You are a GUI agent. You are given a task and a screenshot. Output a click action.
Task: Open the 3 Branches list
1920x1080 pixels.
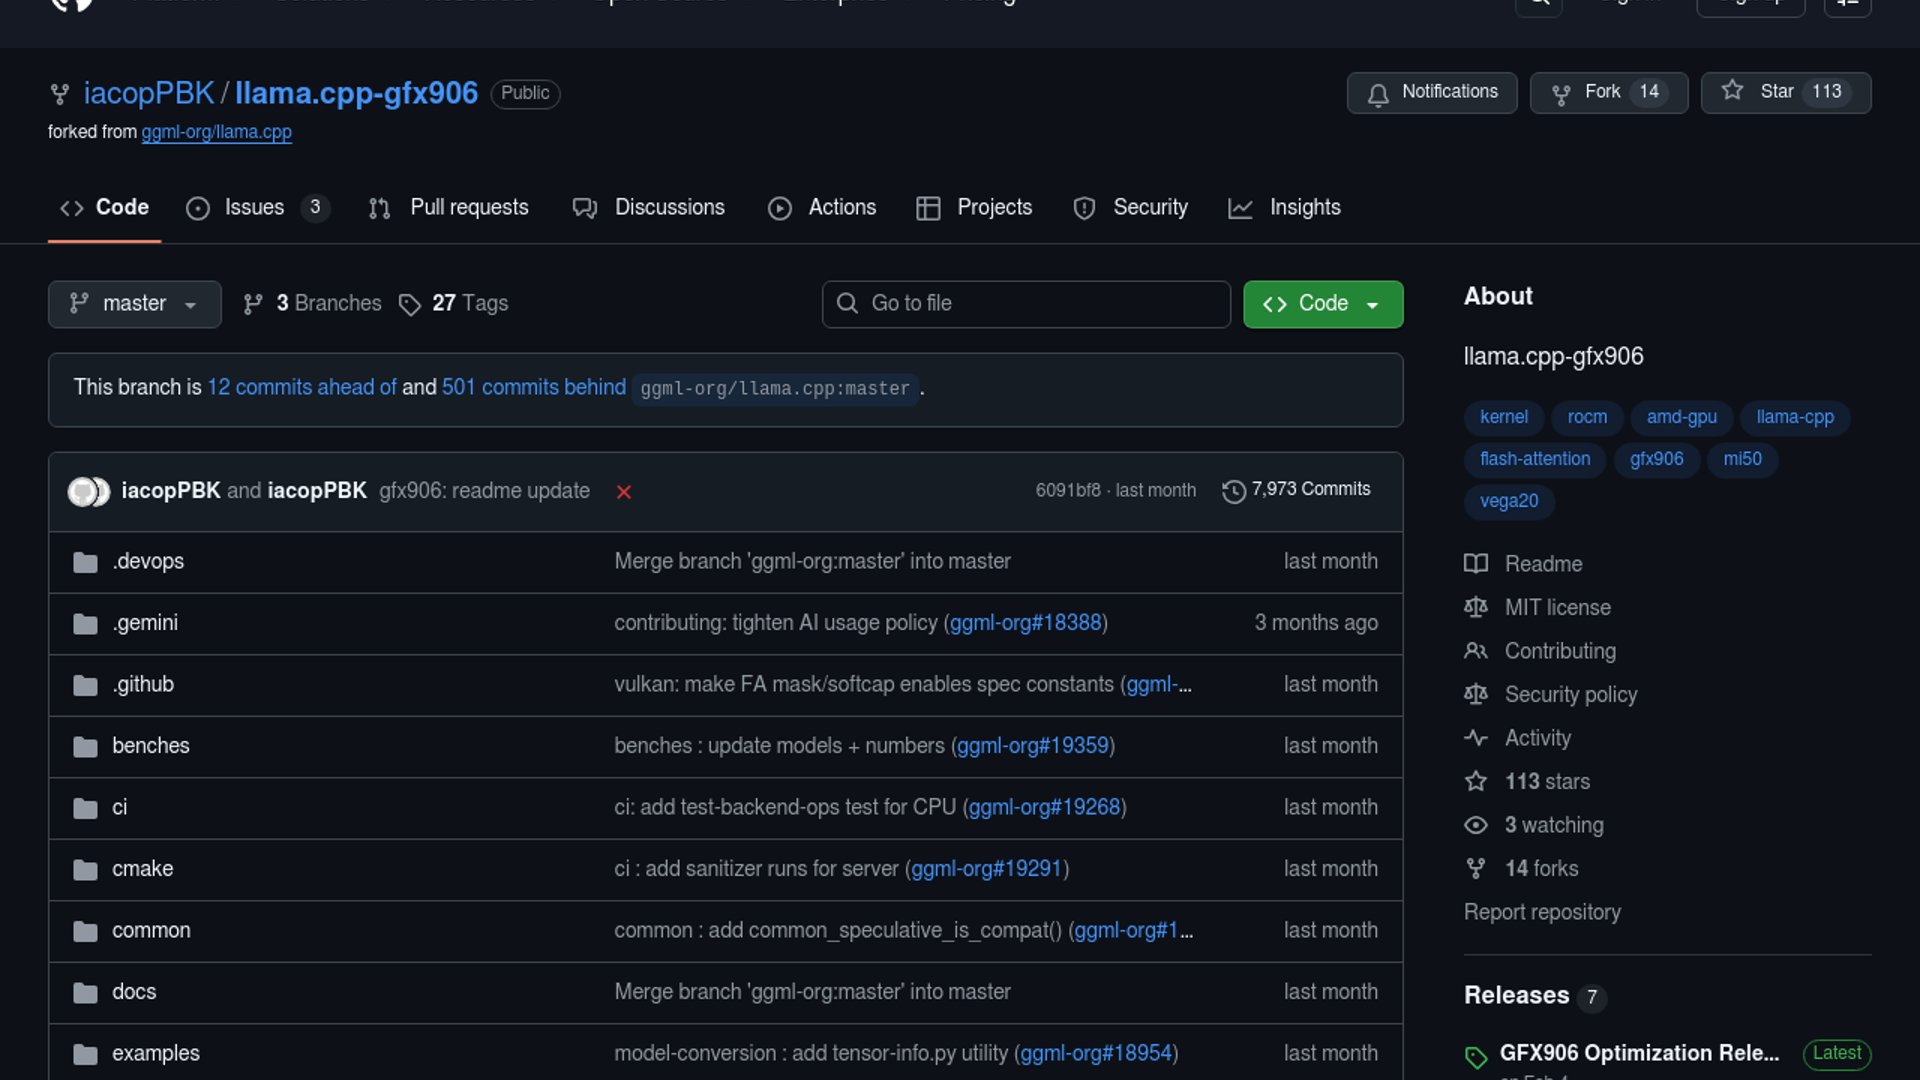[313, 304]
